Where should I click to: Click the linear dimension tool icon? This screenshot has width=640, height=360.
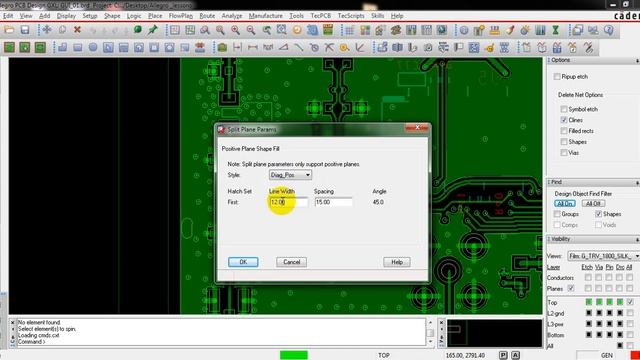pyautogui.click(x=253, y=48)
